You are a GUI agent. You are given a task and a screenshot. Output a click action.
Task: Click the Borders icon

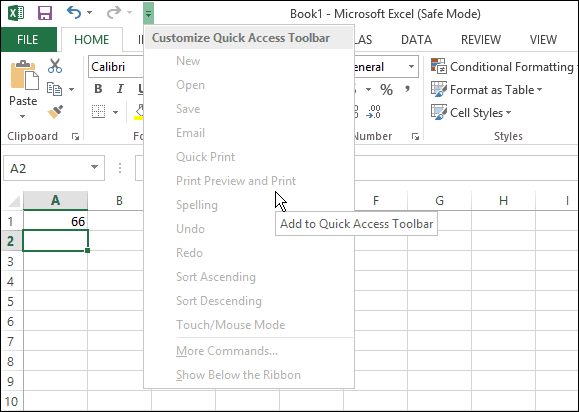[99, 111]
